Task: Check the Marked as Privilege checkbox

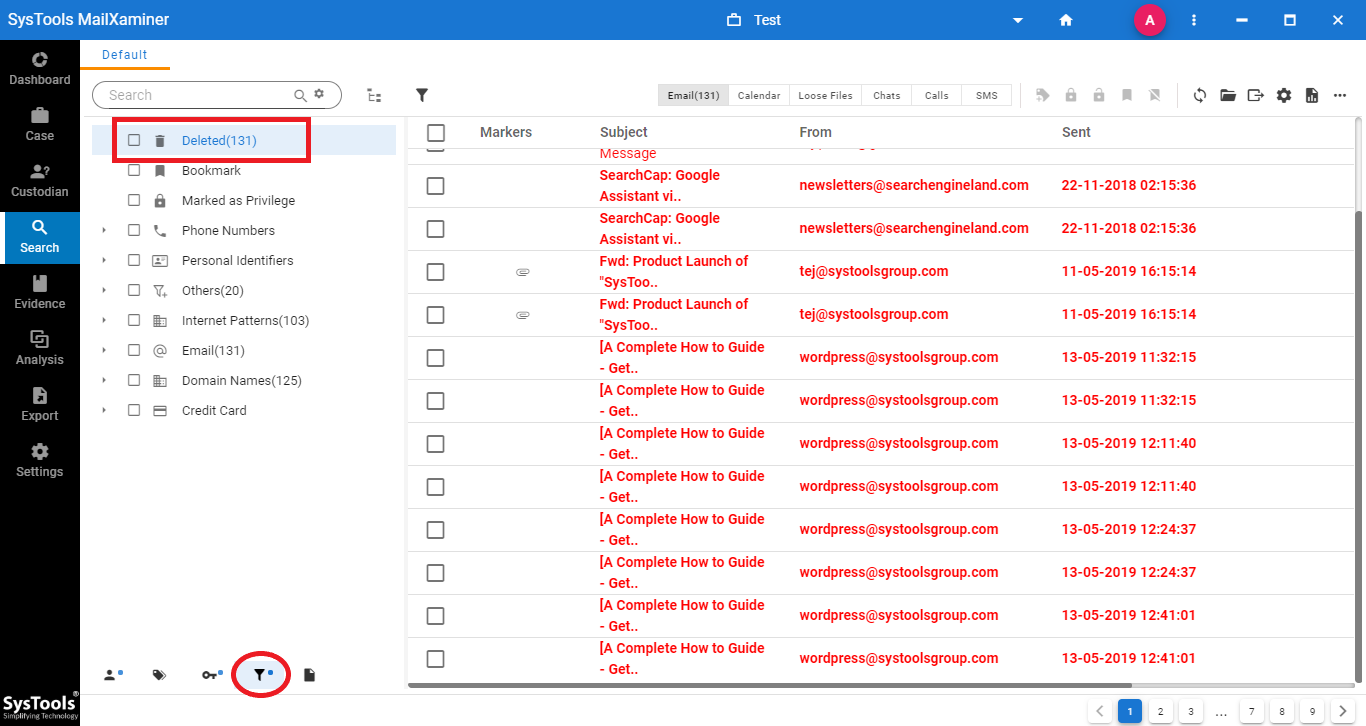Action: (x=134, y=200)
